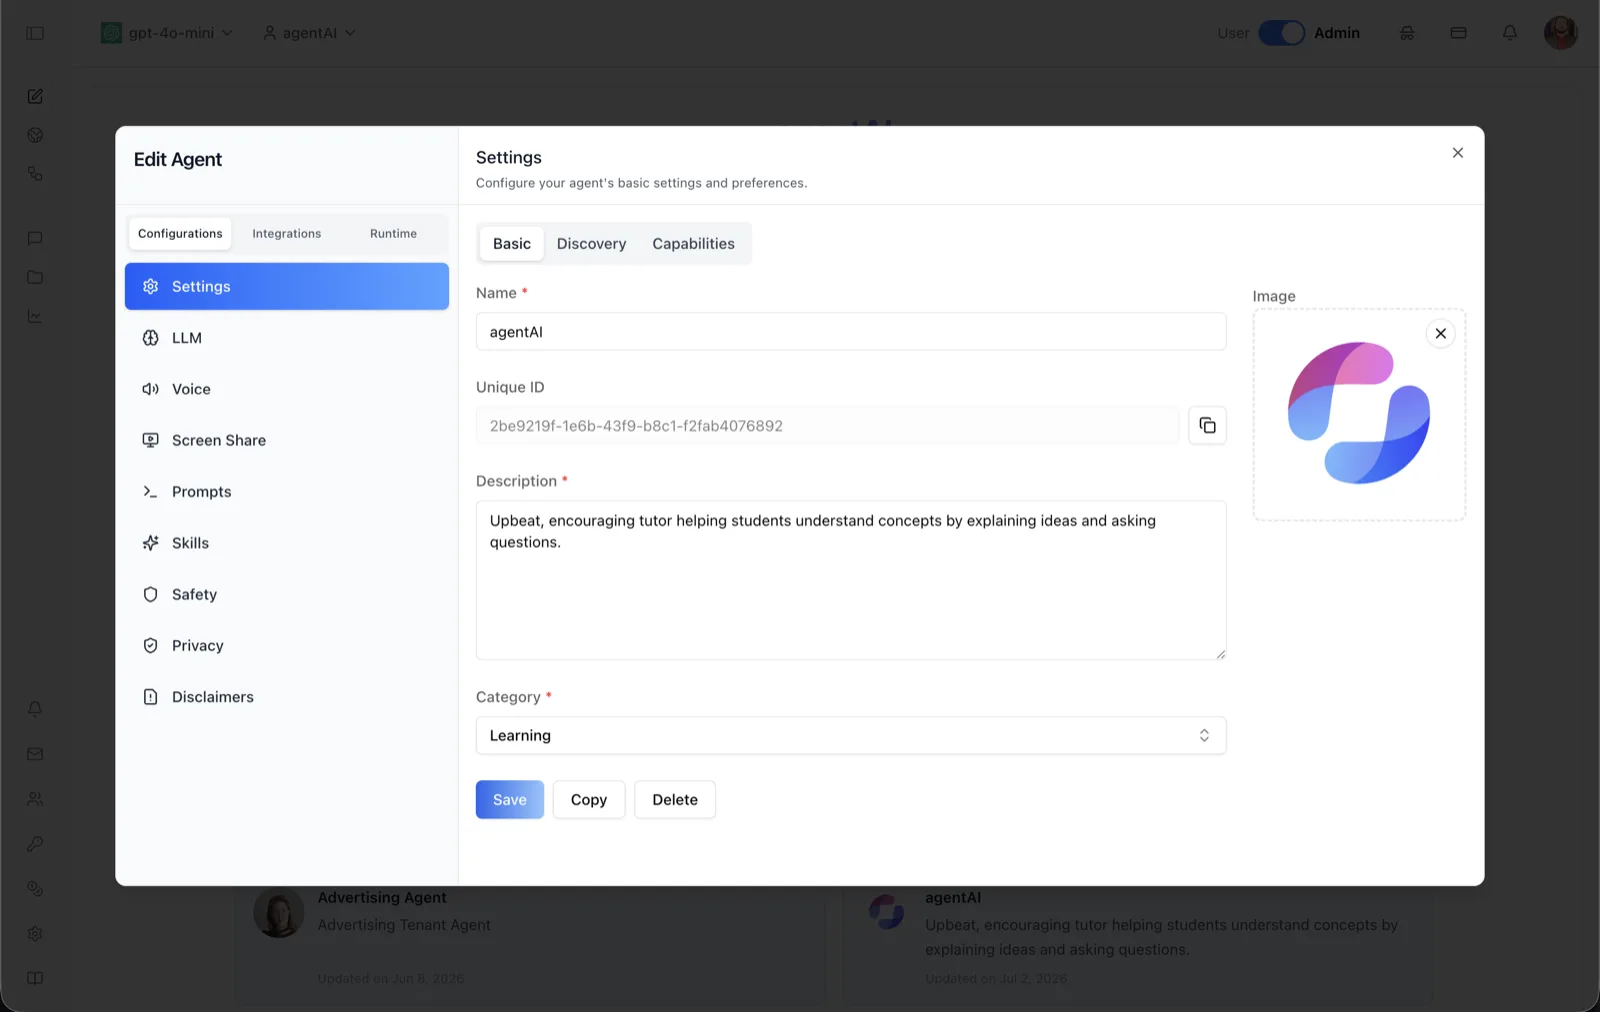Toggle the User/Admin switch
Screen dimensions: 1600x1012
click(x=1281, y=33)
